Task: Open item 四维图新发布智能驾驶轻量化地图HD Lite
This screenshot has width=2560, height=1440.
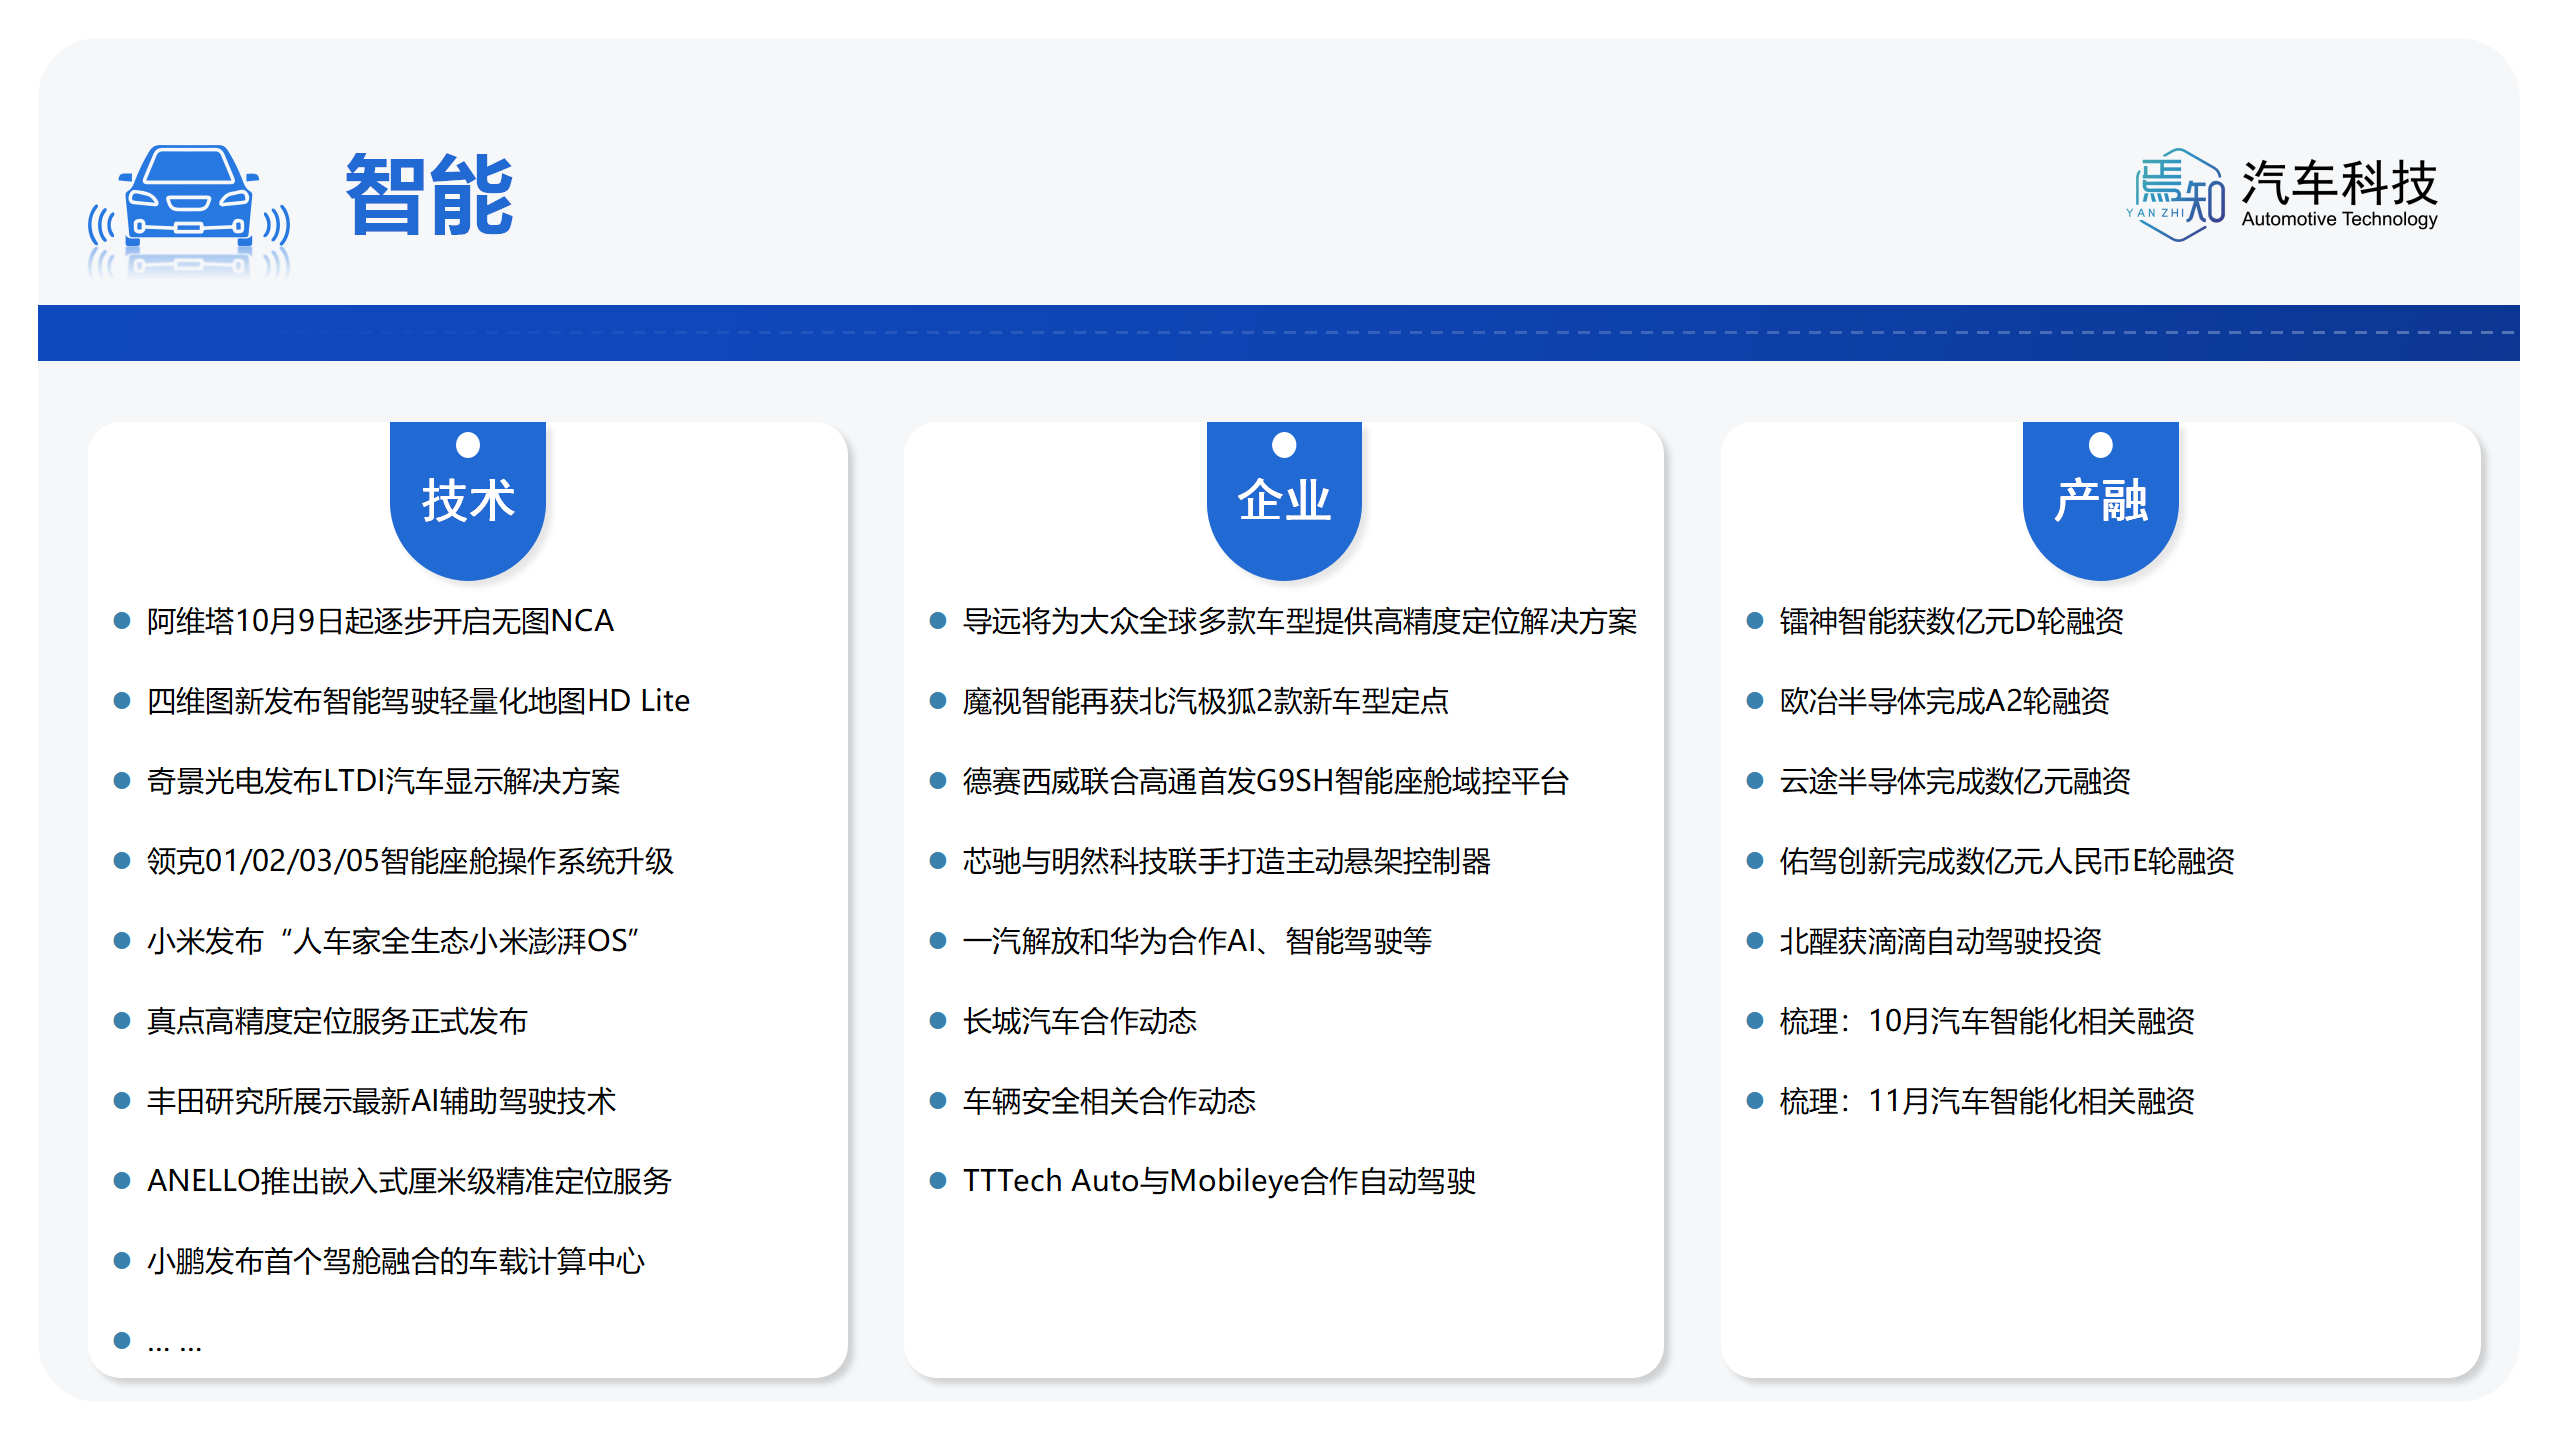Action: [418, 701]
